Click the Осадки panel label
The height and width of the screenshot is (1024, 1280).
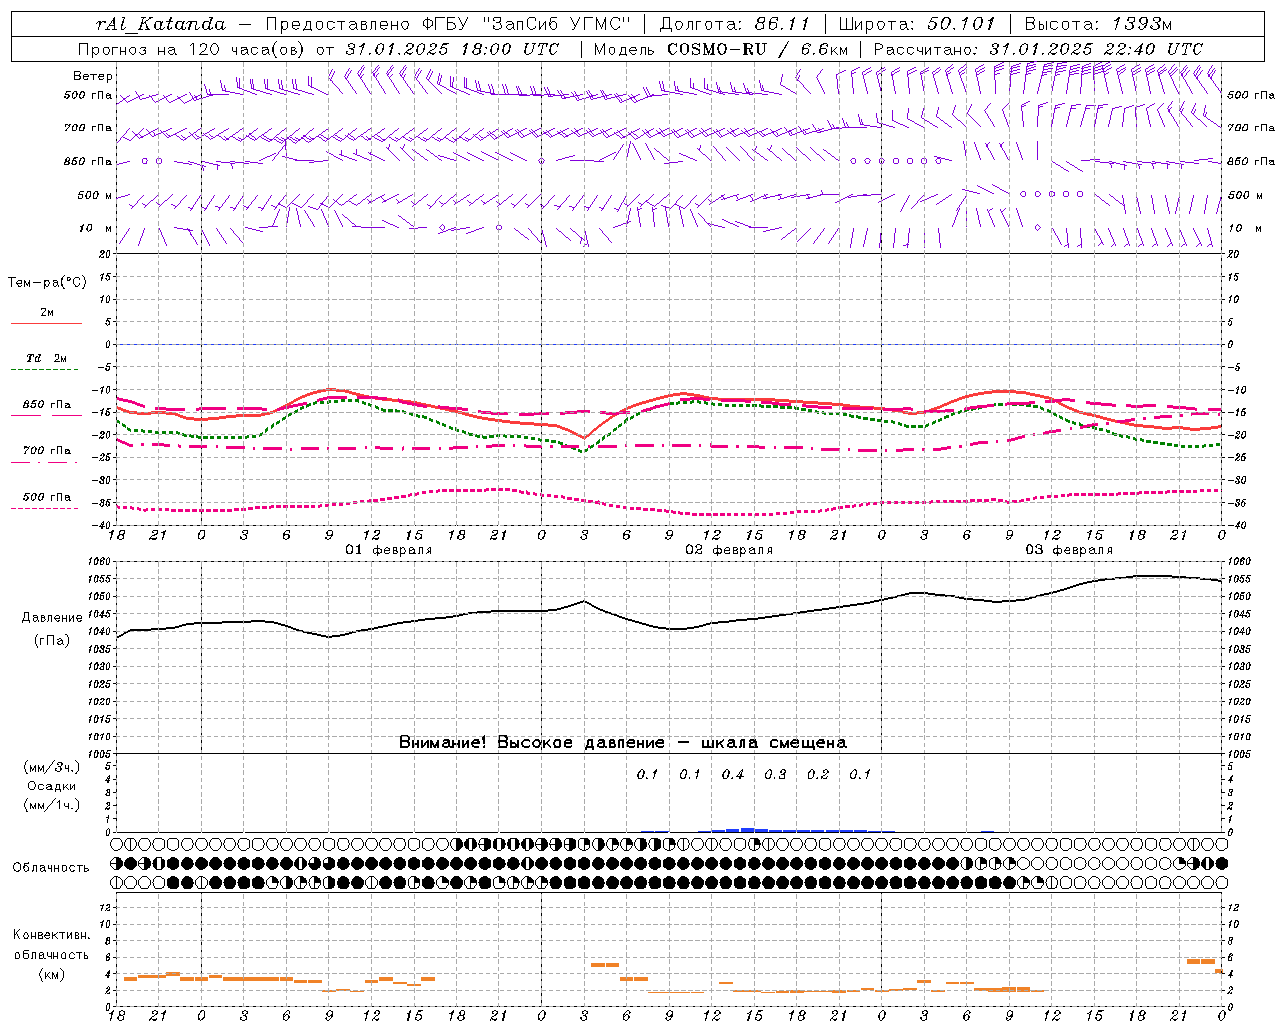(x=51, y=786)
